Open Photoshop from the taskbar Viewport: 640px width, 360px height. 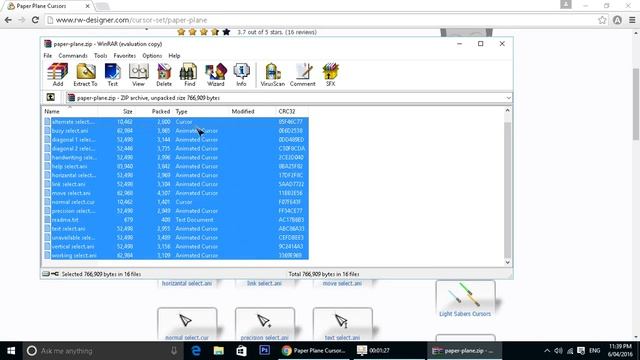pos(264,351)
